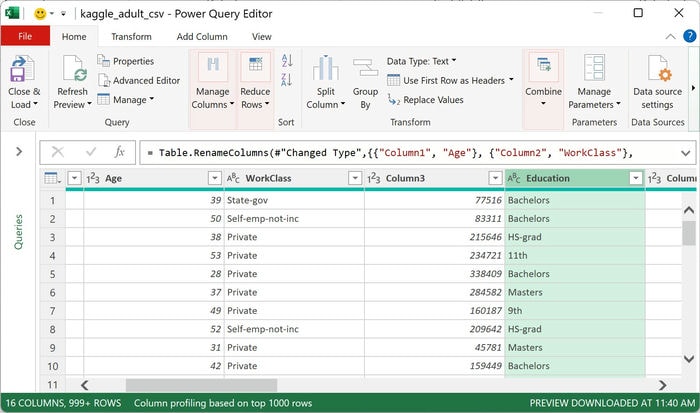Collapse the ribbon
Screen dimensions: 700x413
[x=671, y=37]
